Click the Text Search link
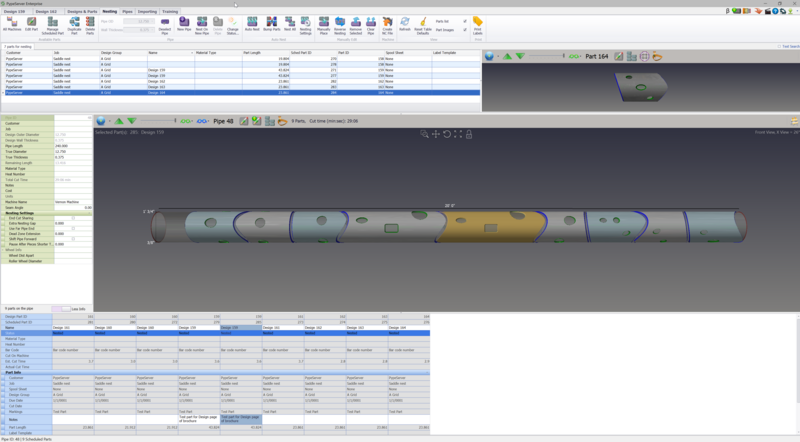 click(788, 46)
